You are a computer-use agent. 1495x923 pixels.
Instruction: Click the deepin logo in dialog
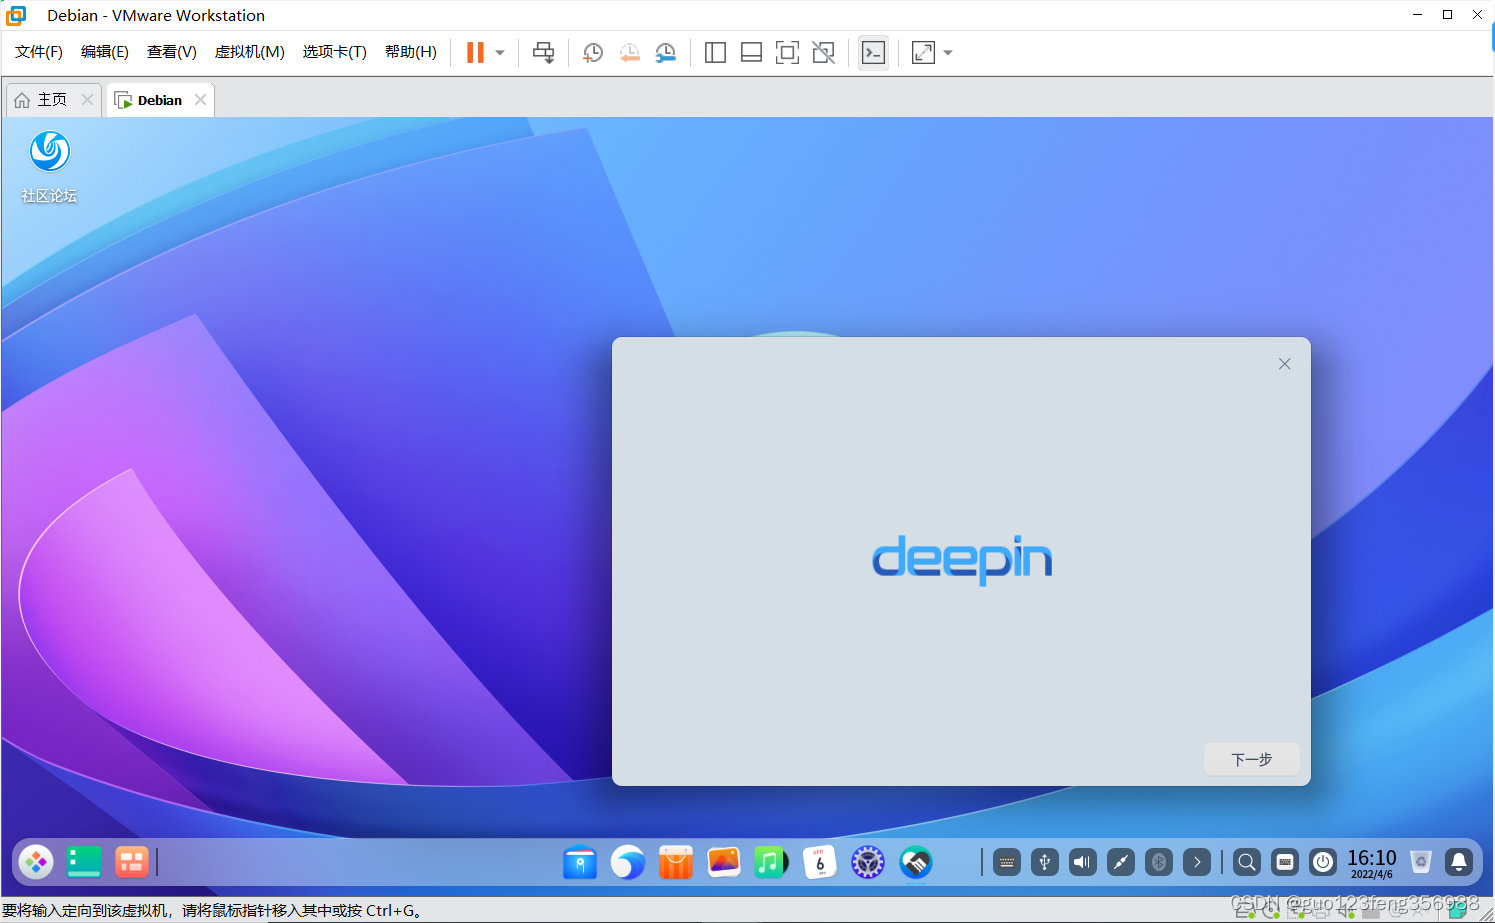pyautogui.click(x=962, y=559)
